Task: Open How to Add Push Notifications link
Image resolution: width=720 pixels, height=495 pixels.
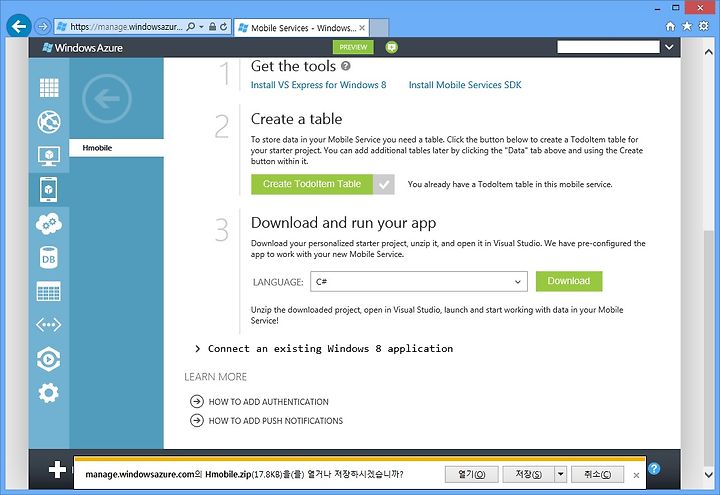Action: 276,421
